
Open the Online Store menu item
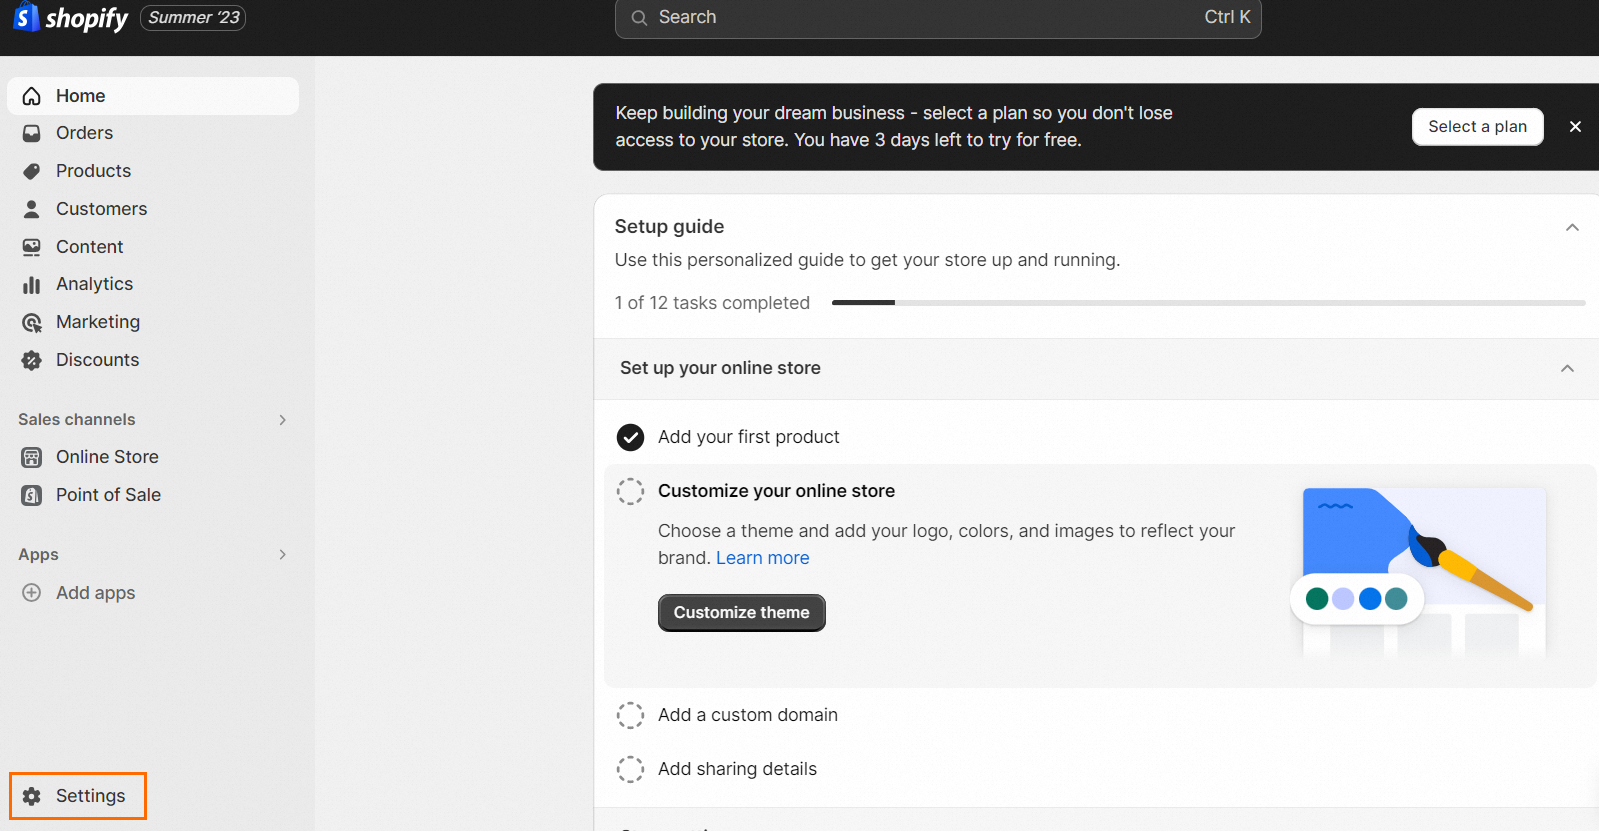tap(107, 457)
